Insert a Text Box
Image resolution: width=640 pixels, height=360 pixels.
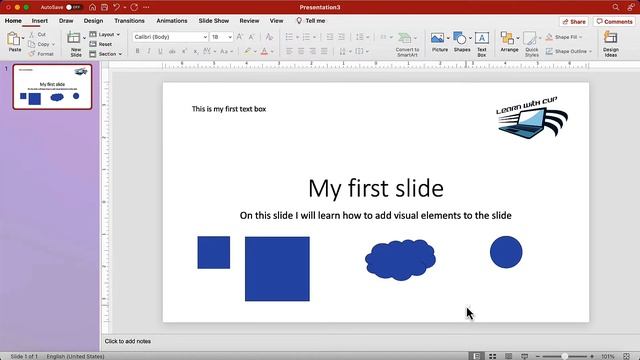(x=482, y=44)
